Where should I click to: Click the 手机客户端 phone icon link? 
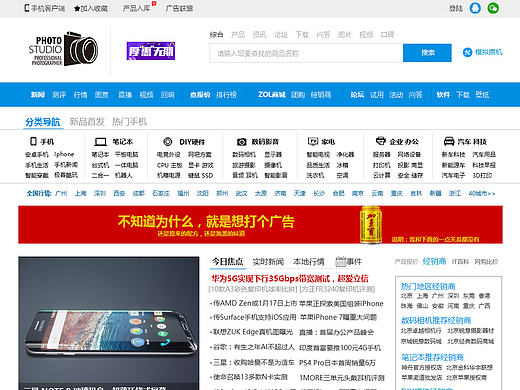[44, 8]
